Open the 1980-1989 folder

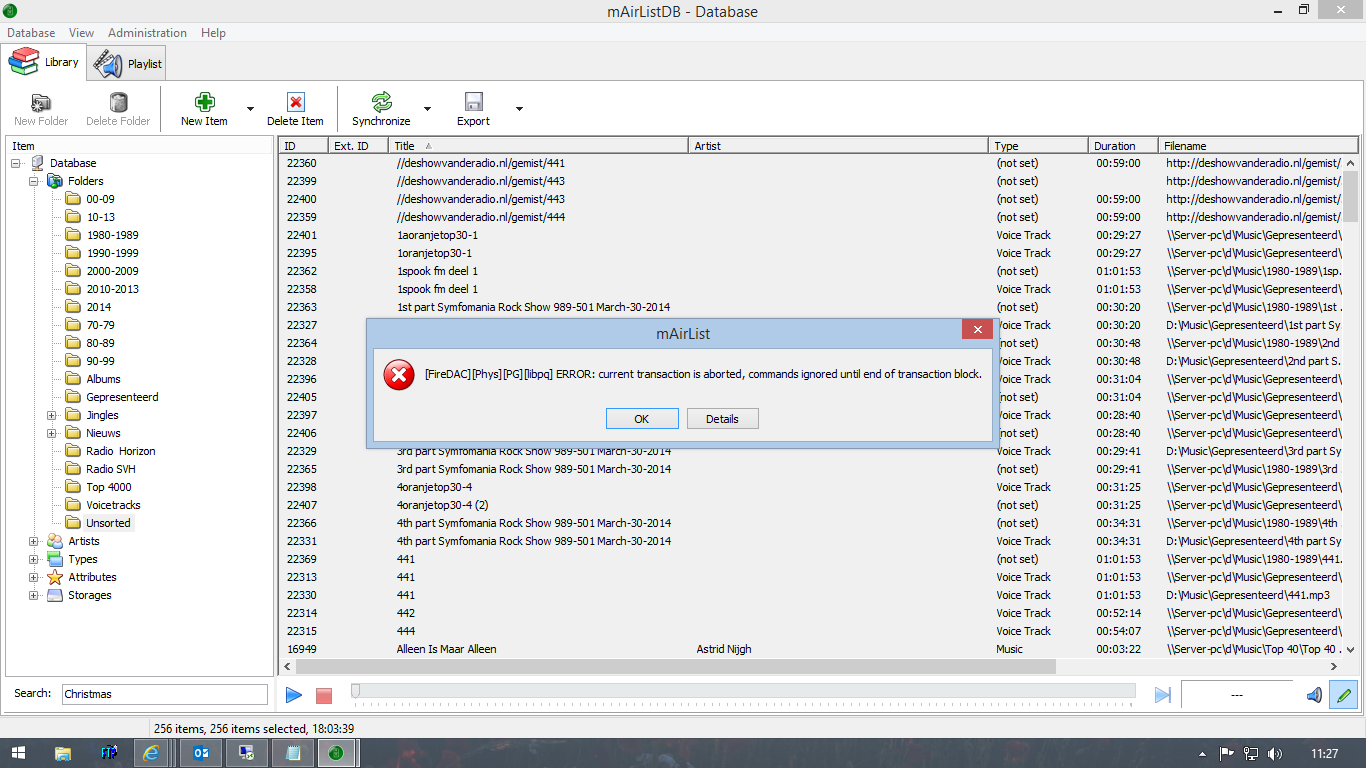(112, 235)
